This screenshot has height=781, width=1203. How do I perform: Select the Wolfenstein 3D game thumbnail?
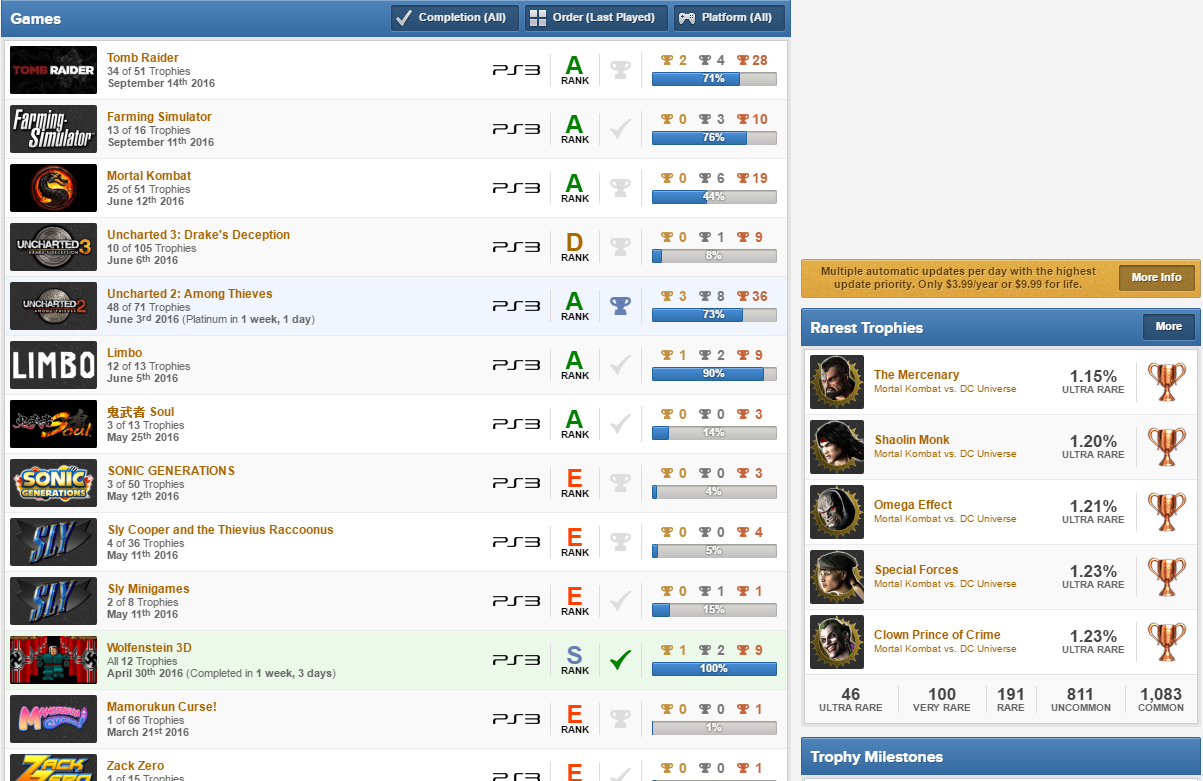52,659
